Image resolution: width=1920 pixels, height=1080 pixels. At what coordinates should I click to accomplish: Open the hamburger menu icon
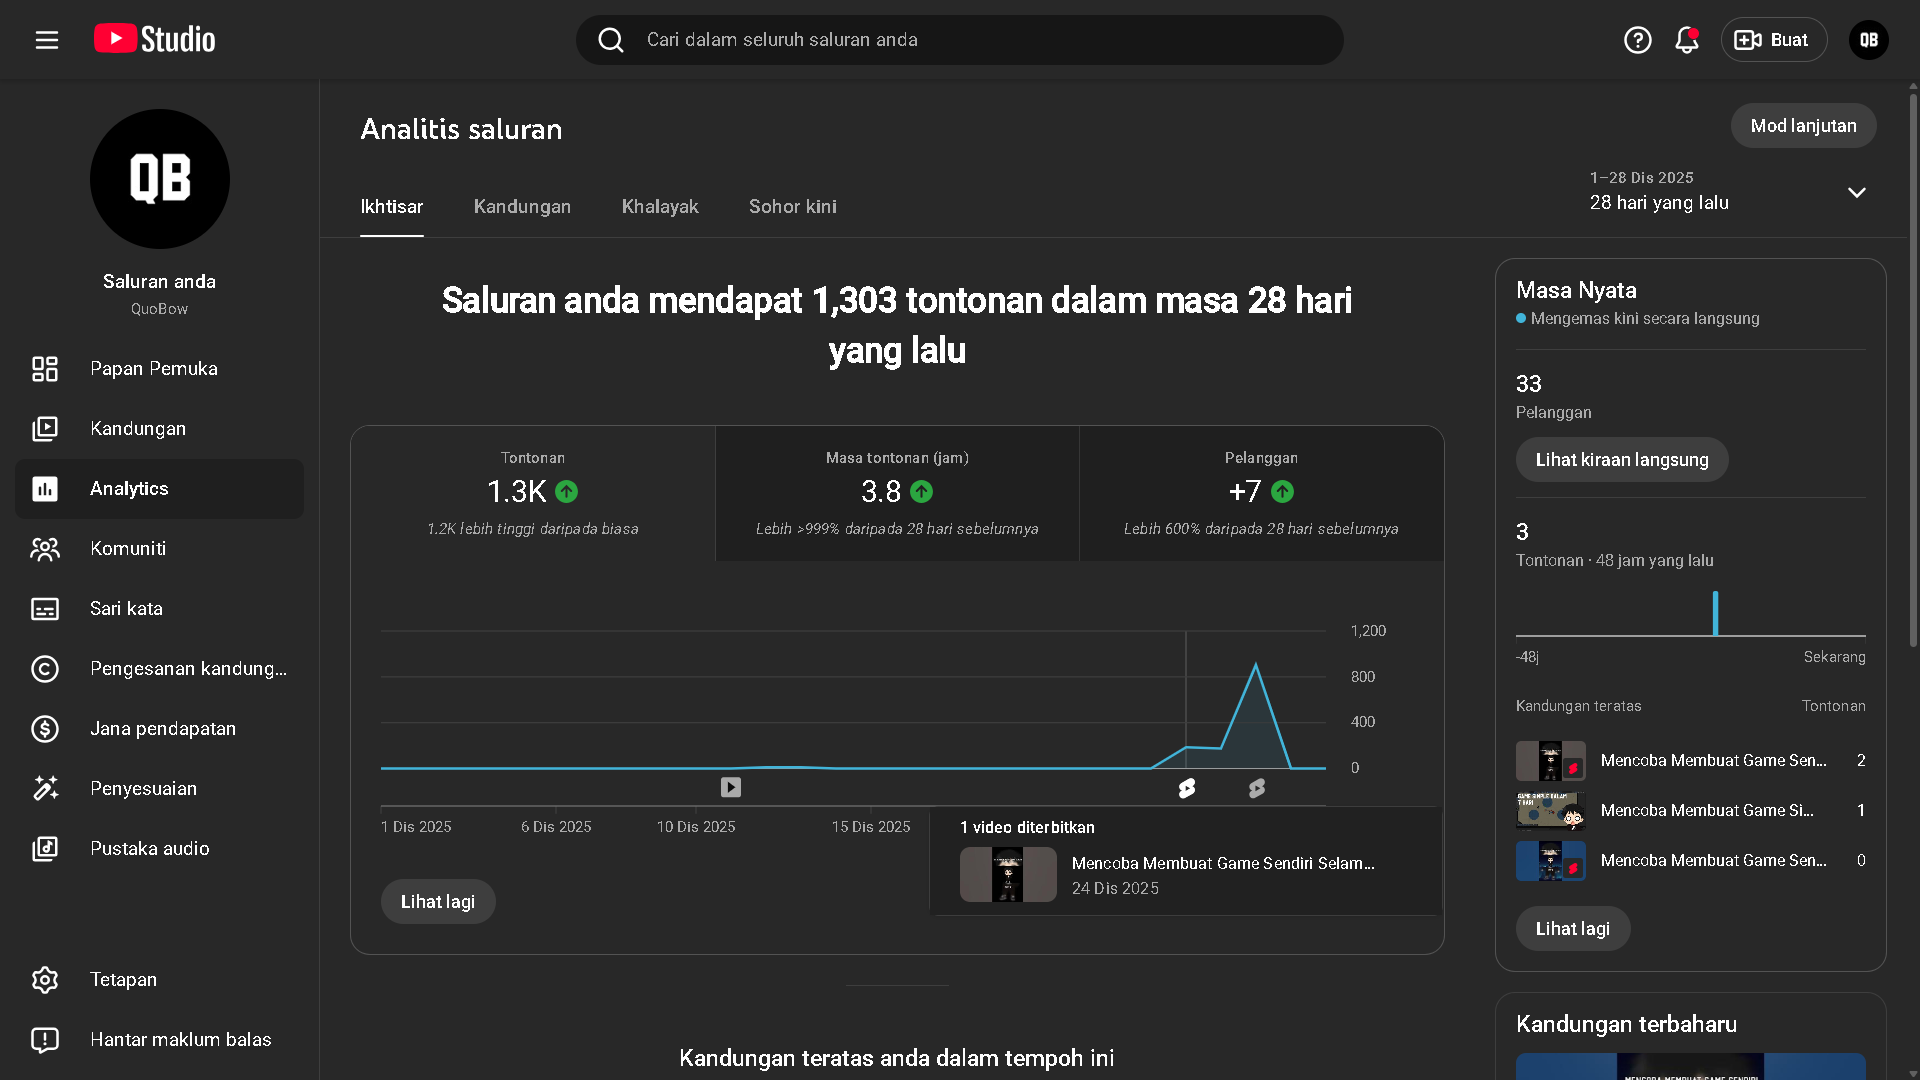(47, 40)
